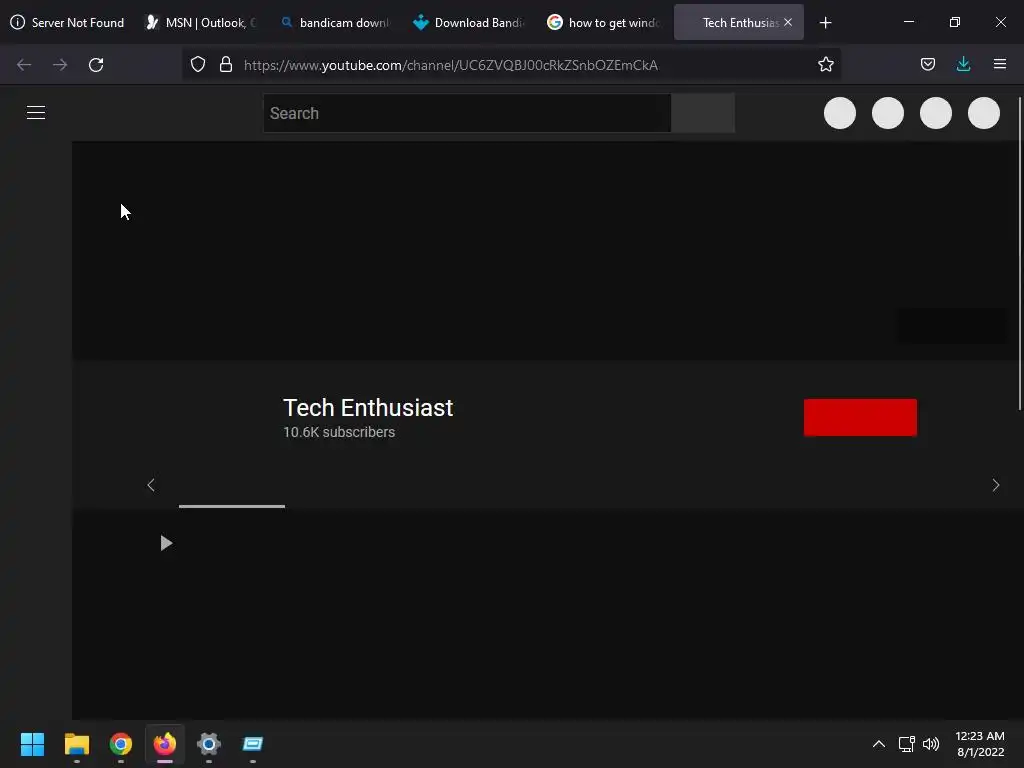Open File Explorer from taskbar
1024x768 pixels.
(76, 744)
